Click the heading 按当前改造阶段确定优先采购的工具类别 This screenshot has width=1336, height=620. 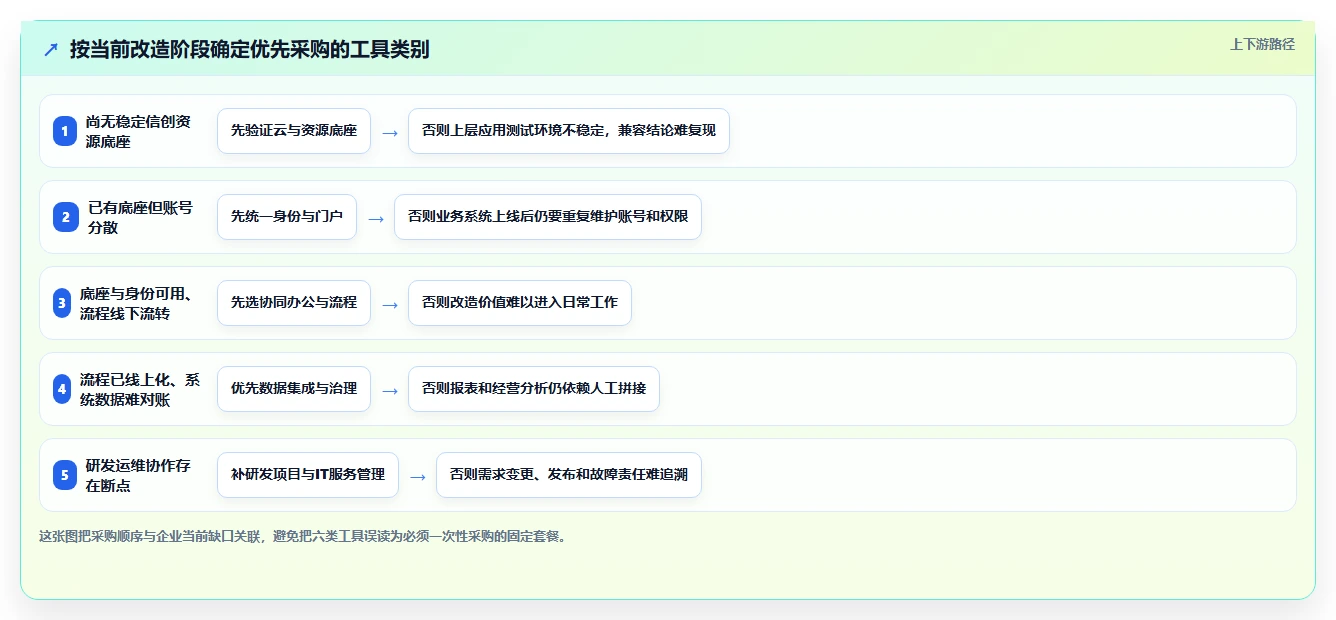249,49
